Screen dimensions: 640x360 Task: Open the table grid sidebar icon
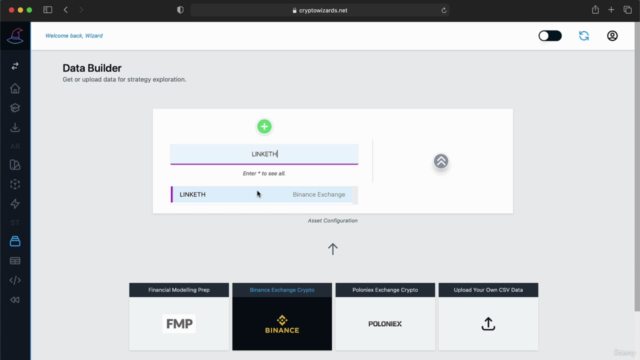pyautogui.click(x=15, y=261)
